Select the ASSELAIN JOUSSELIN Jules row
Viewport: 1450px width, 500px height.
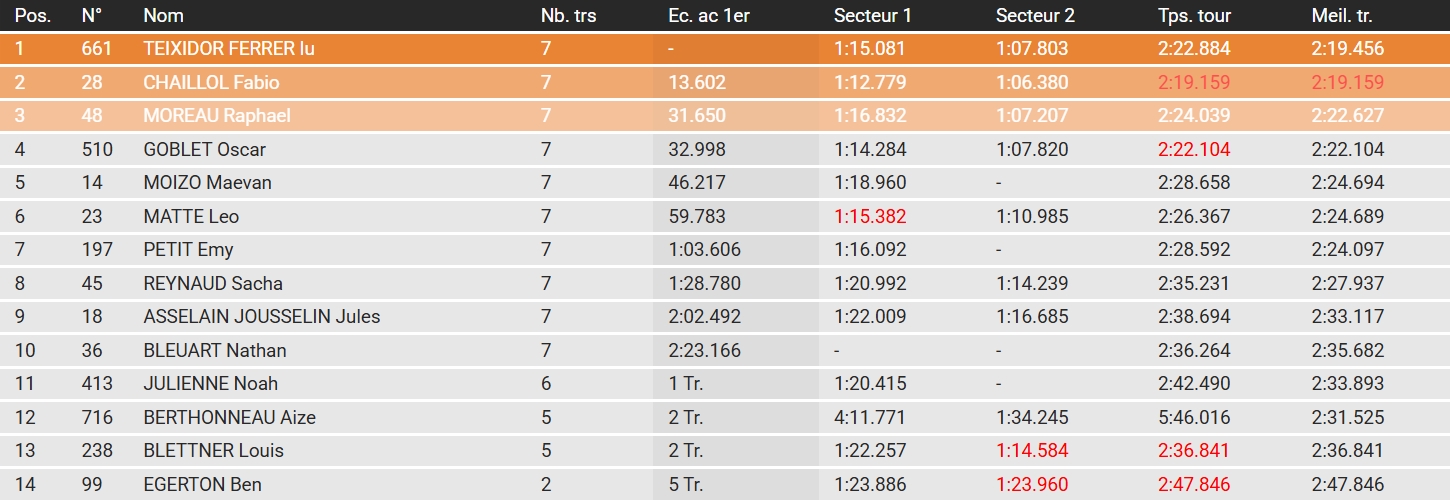(262, 317)
